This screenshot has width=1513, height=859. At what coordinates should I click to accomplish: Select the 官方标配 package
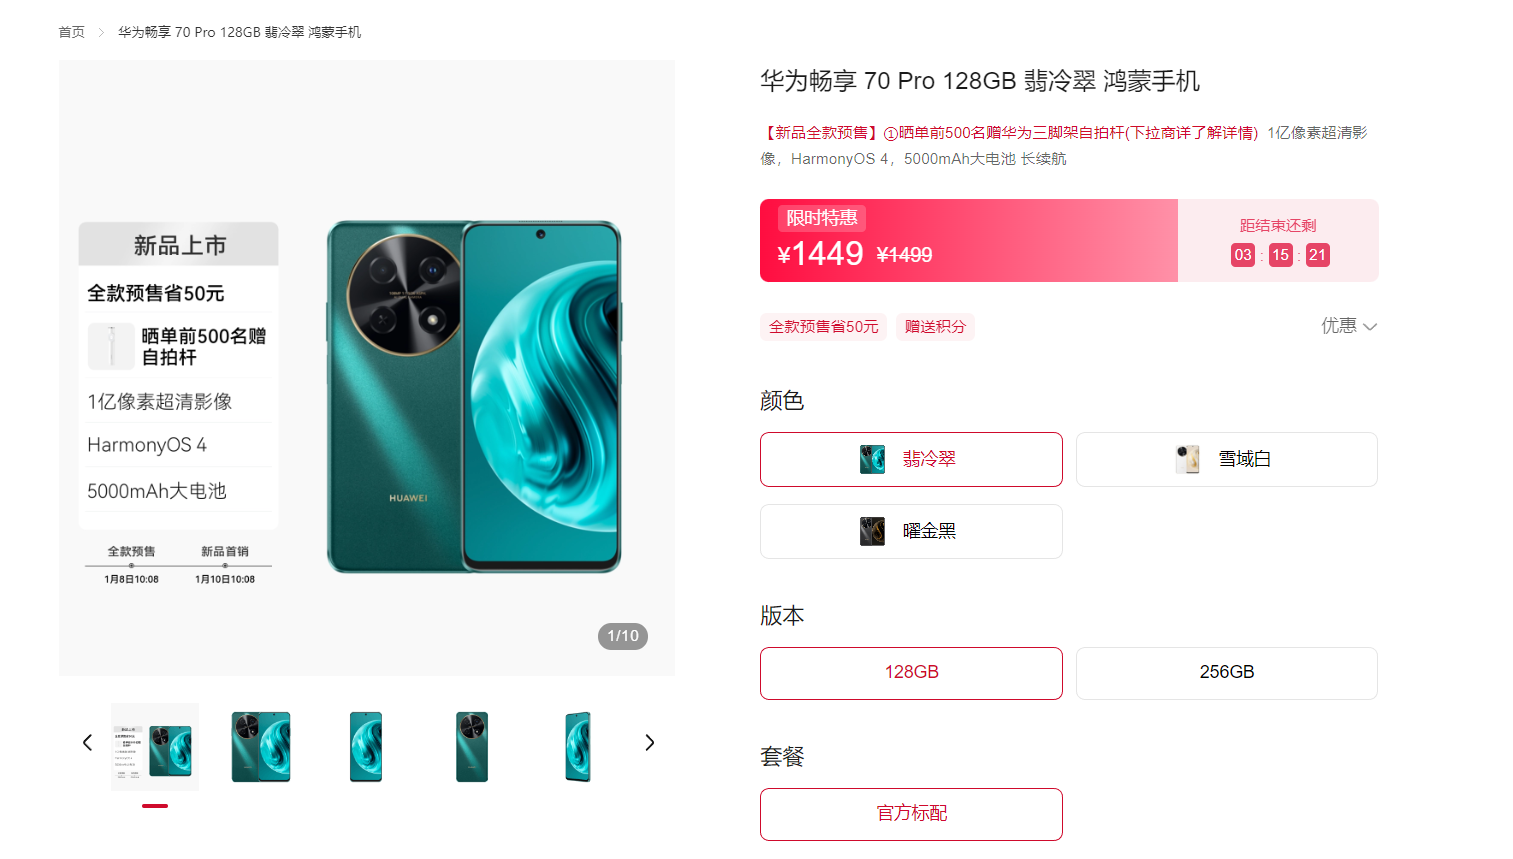[x=911, y=814]
